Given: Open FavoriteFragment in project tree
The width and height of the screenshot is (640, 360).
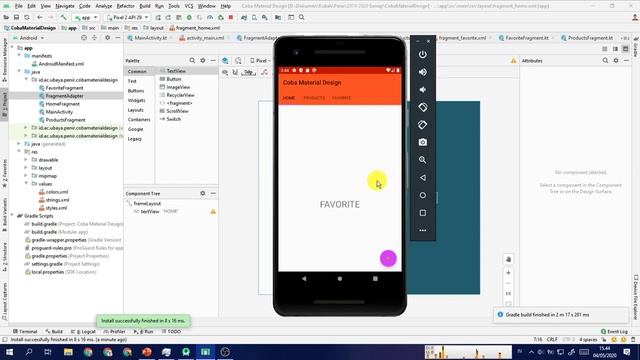Looking at the screenshot, I should coord(64,88).
